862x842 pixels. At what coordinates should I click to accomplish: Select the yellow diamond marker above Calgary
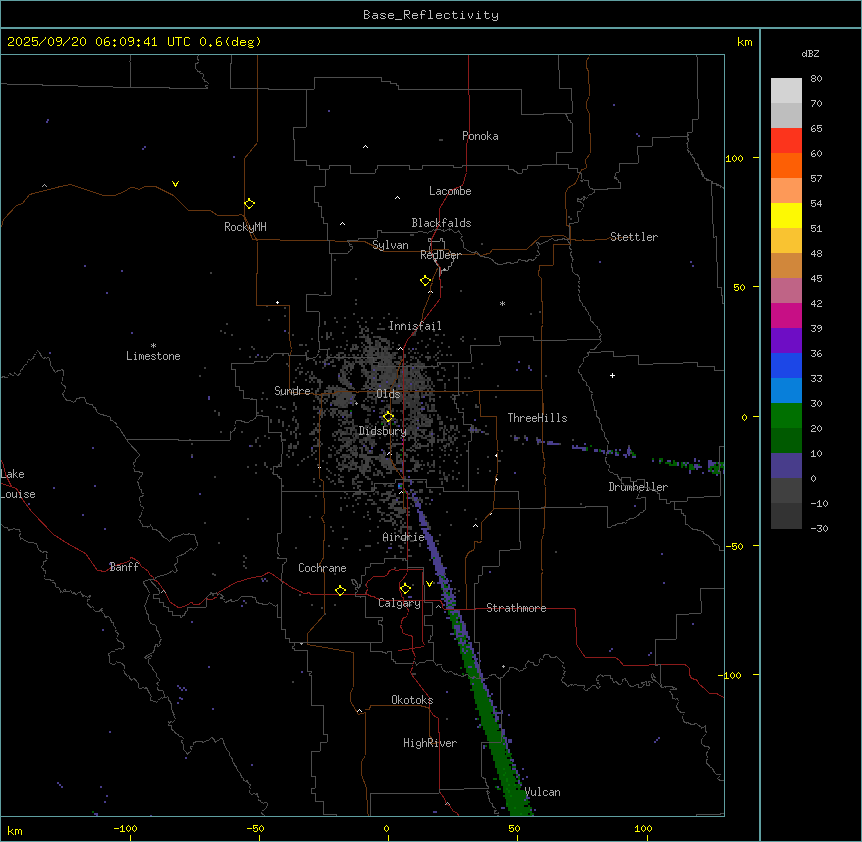[x=405, y=588]
